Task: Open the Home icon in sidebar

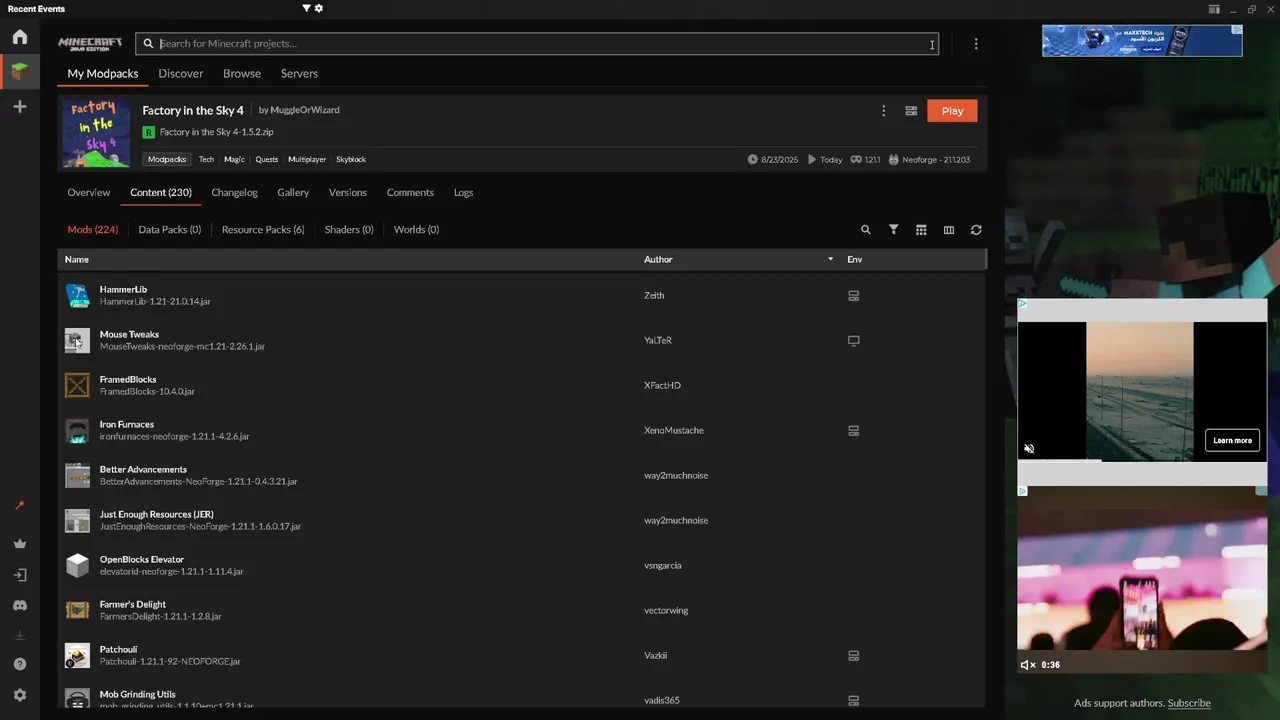Action: 20,37
